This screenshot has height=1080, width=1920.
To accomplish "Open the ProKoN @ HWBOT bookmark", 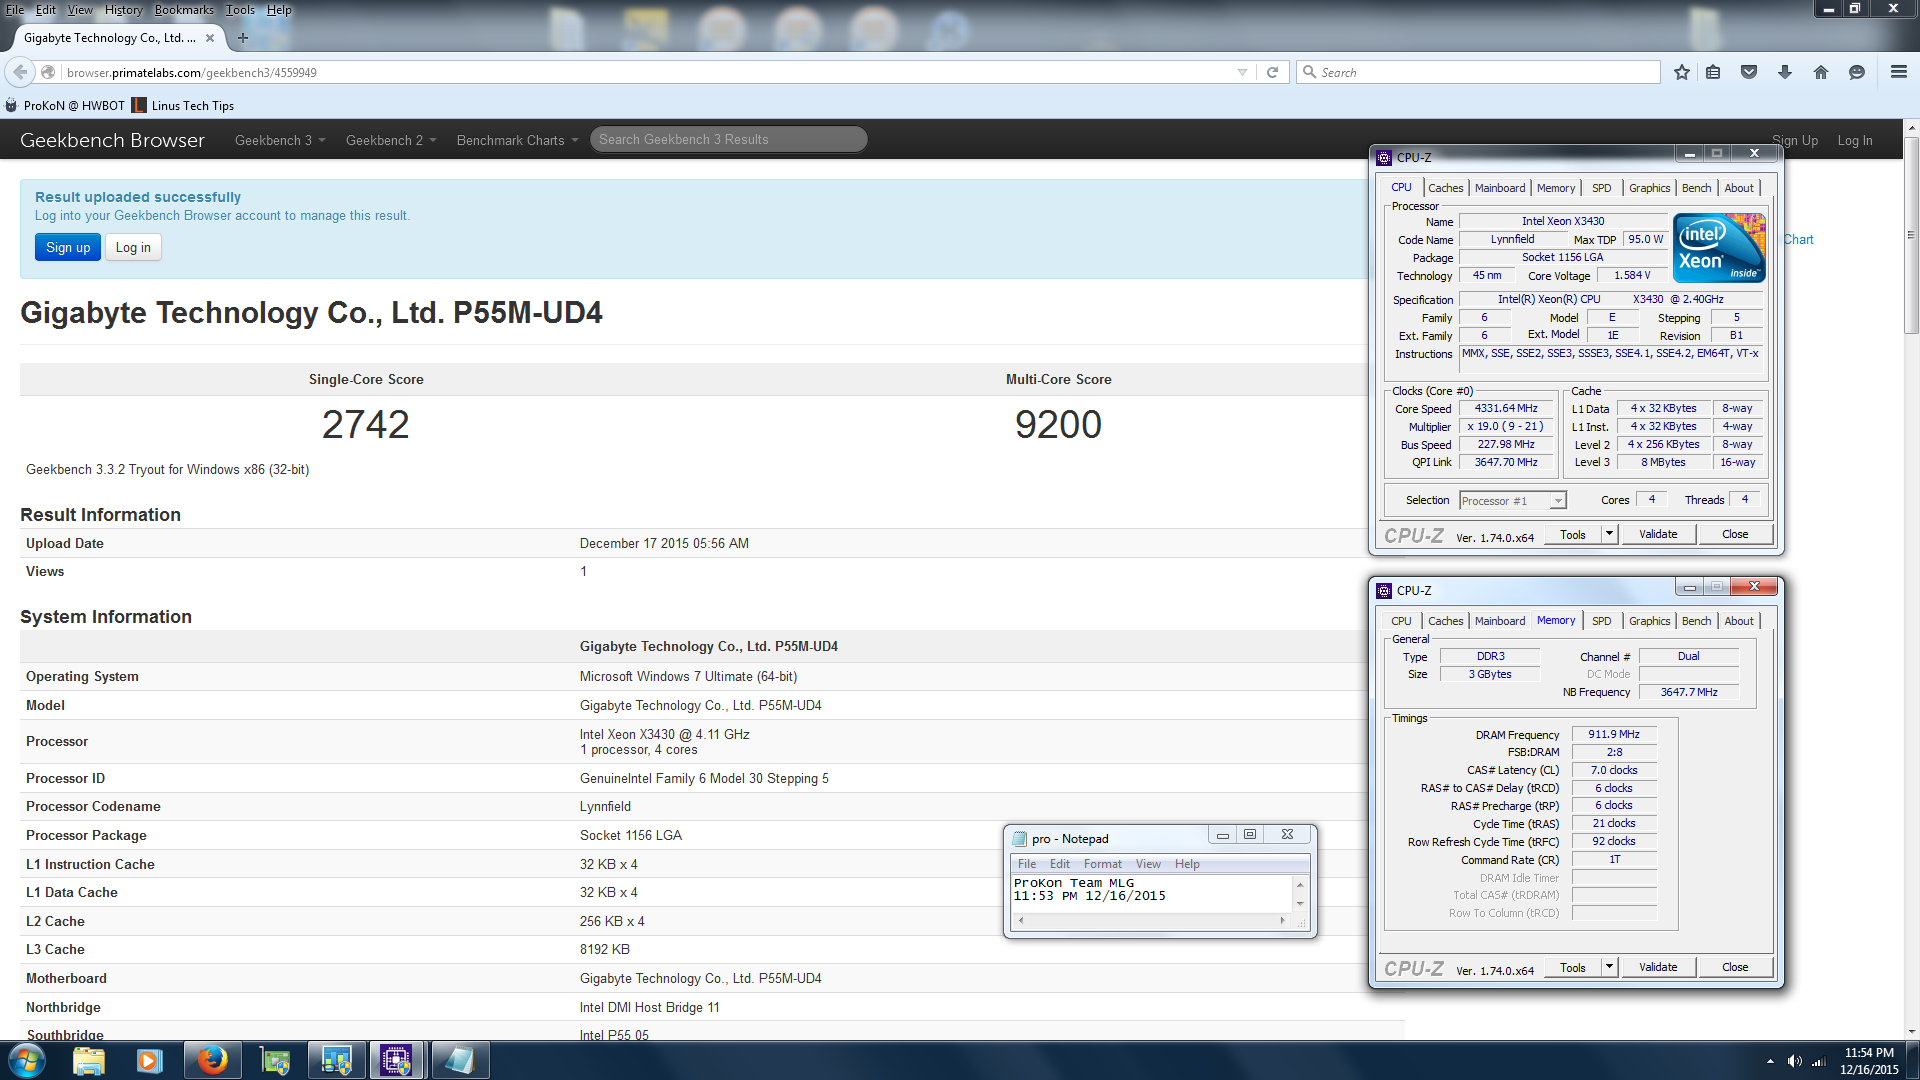I will click(x=65, y=106).
